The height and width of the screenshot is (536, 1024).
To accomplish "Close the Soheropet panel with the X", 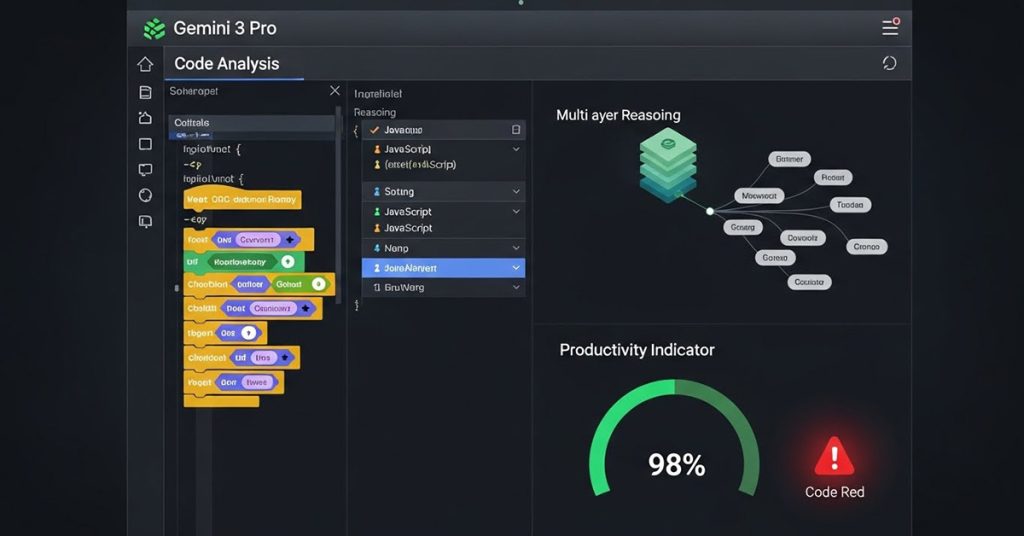I will (x=334, y=91).
